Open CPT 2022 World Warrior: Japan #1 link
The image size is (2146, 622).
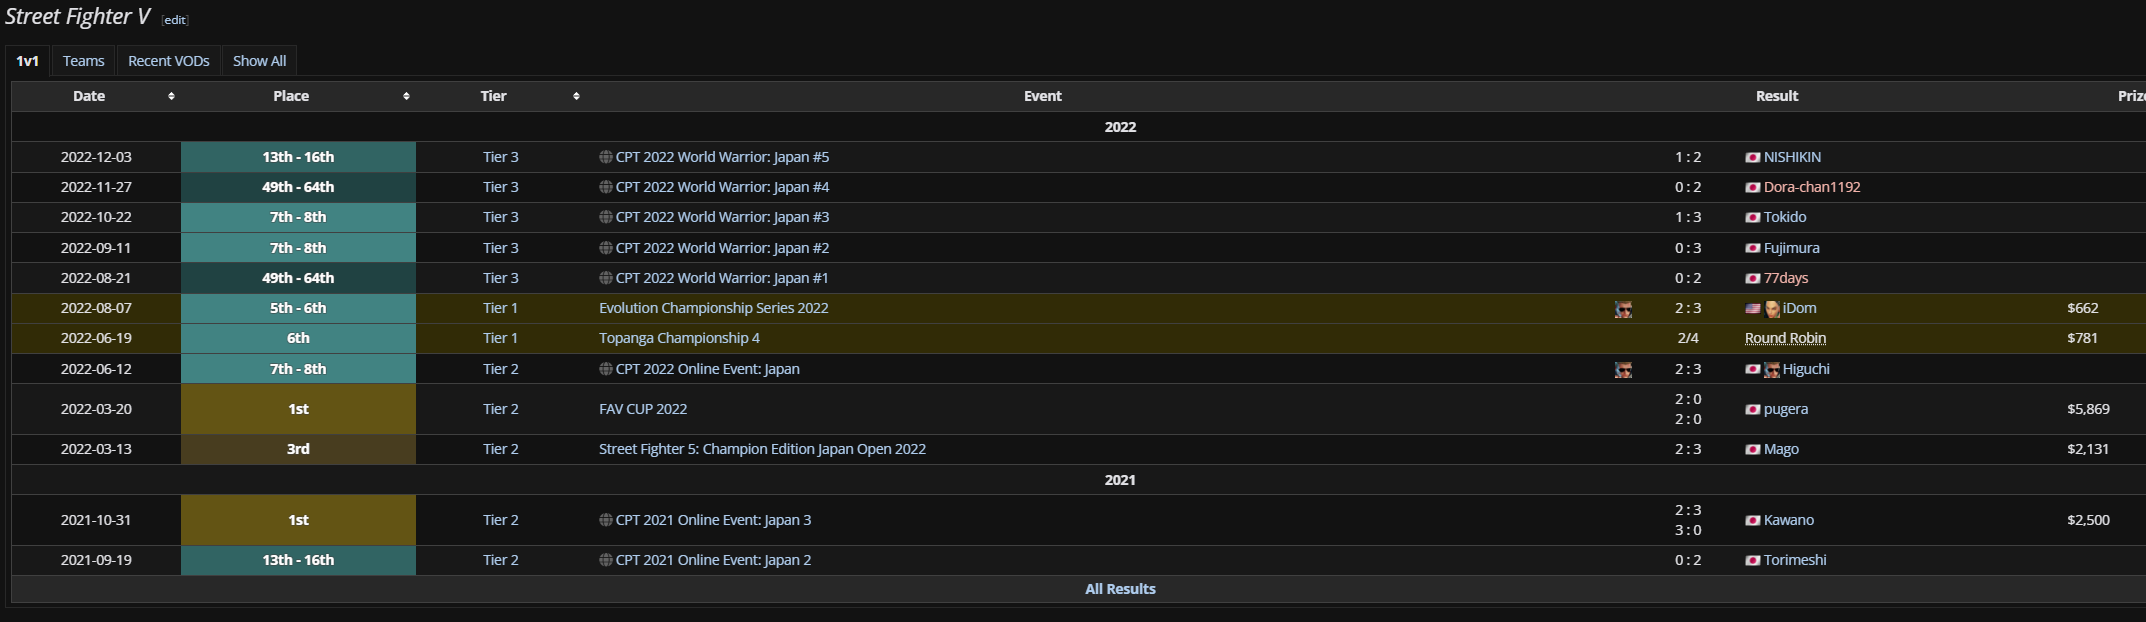tap(722, 278)
